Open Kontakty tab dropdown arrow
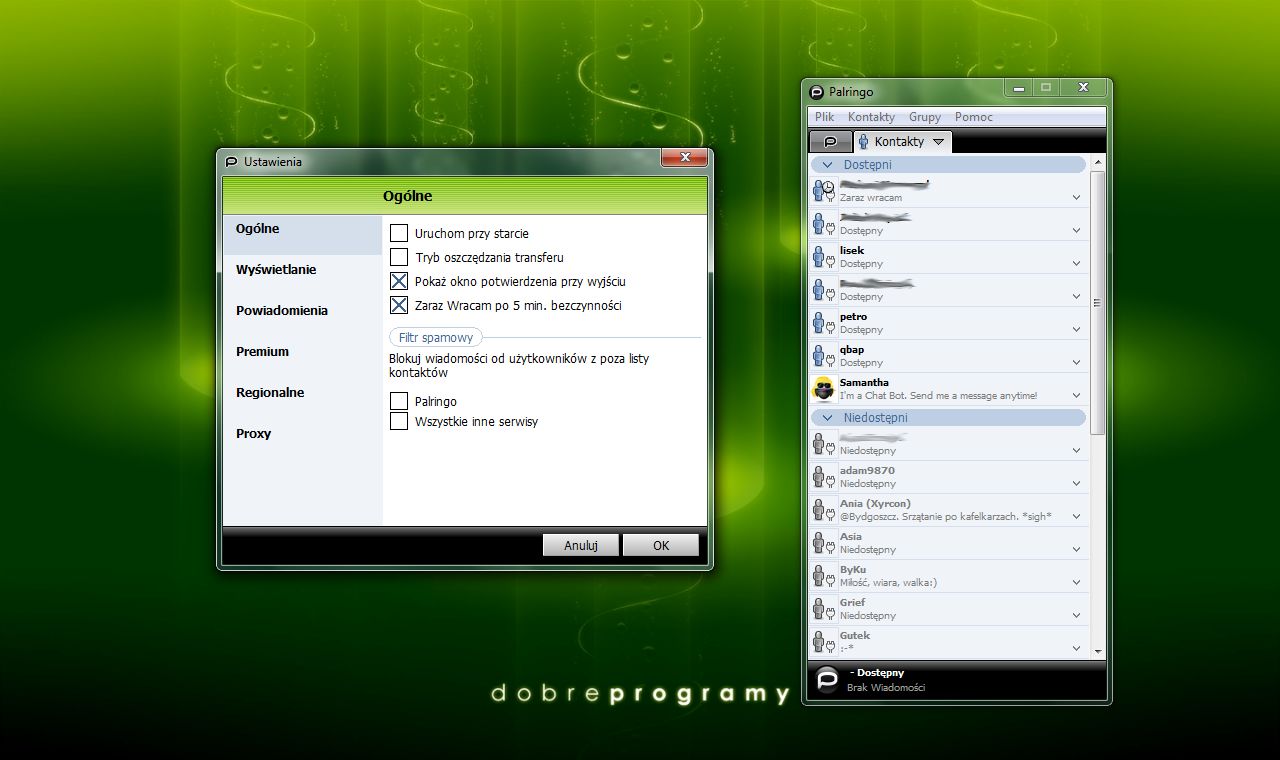The width and height of the screenshot is (1280, 760). click(938, 142)
